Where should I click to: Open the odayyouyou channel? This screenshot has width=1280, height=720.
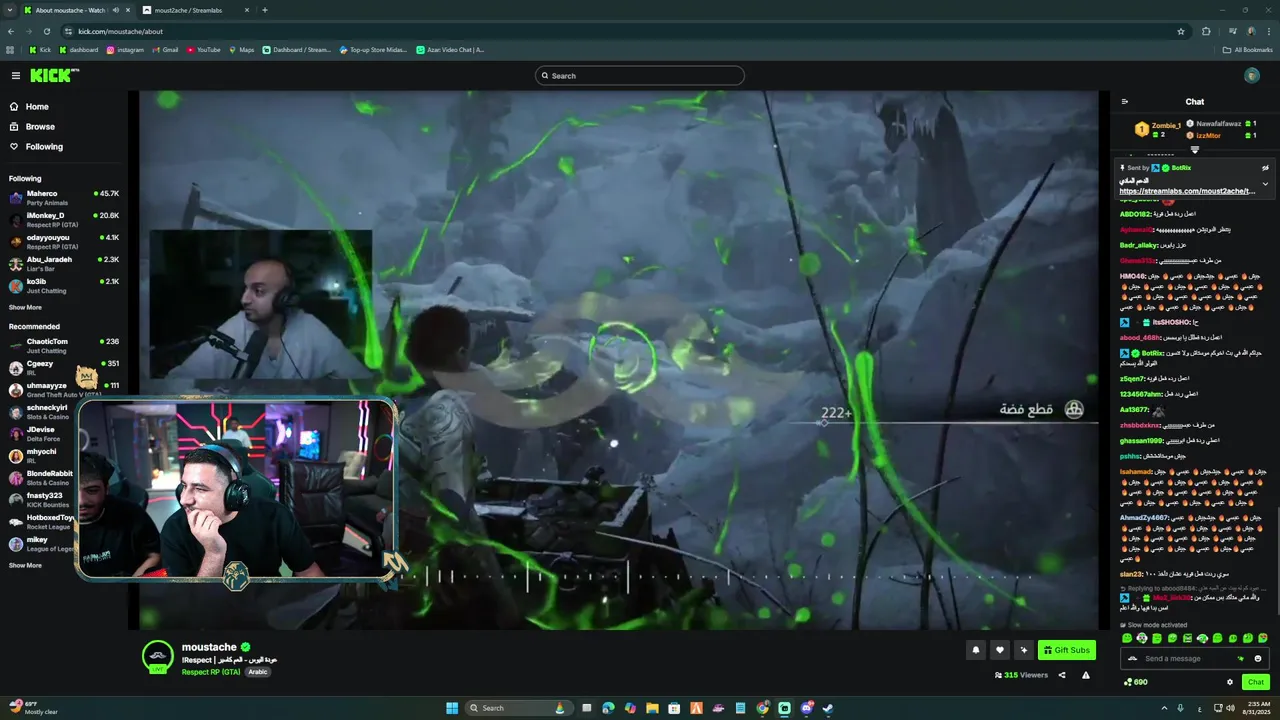click(64, 241)
